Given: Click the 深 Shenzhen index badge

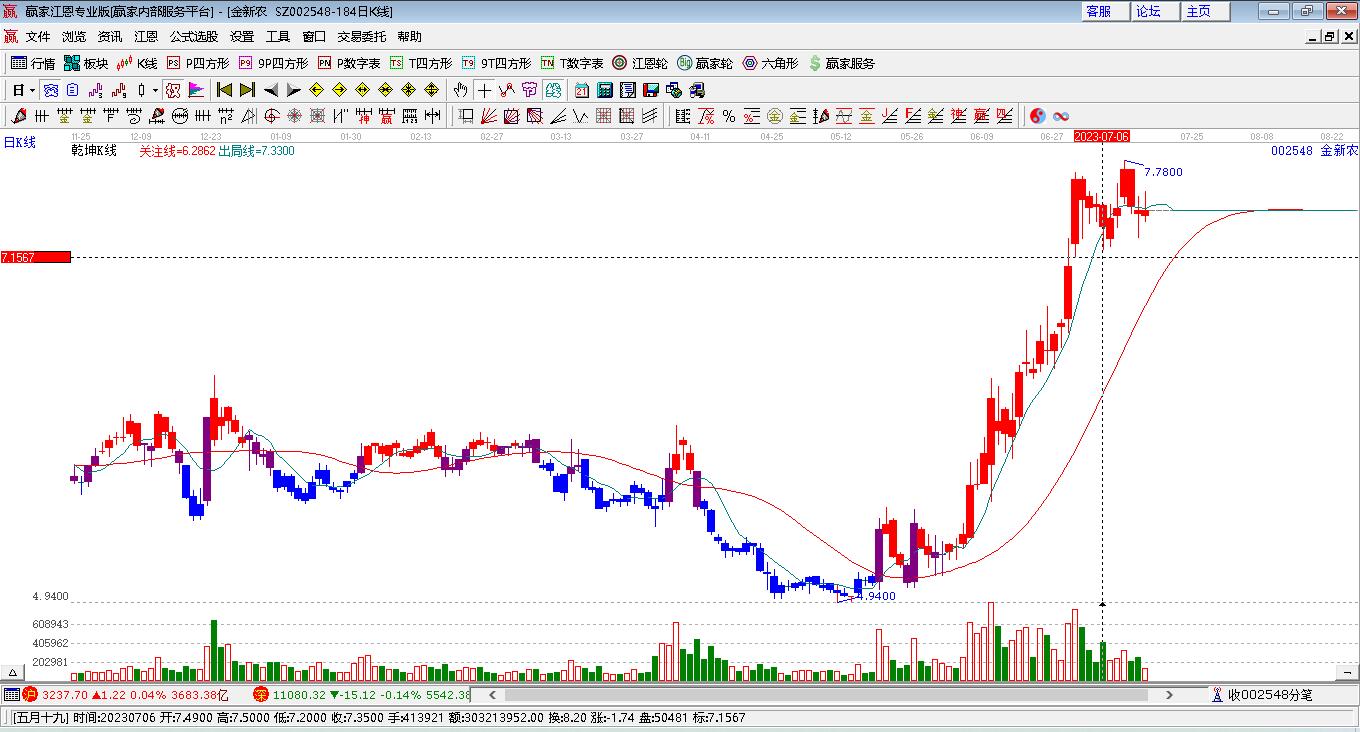Looking at the screenshot, I should pyautogui.click(x=260, y=694).
